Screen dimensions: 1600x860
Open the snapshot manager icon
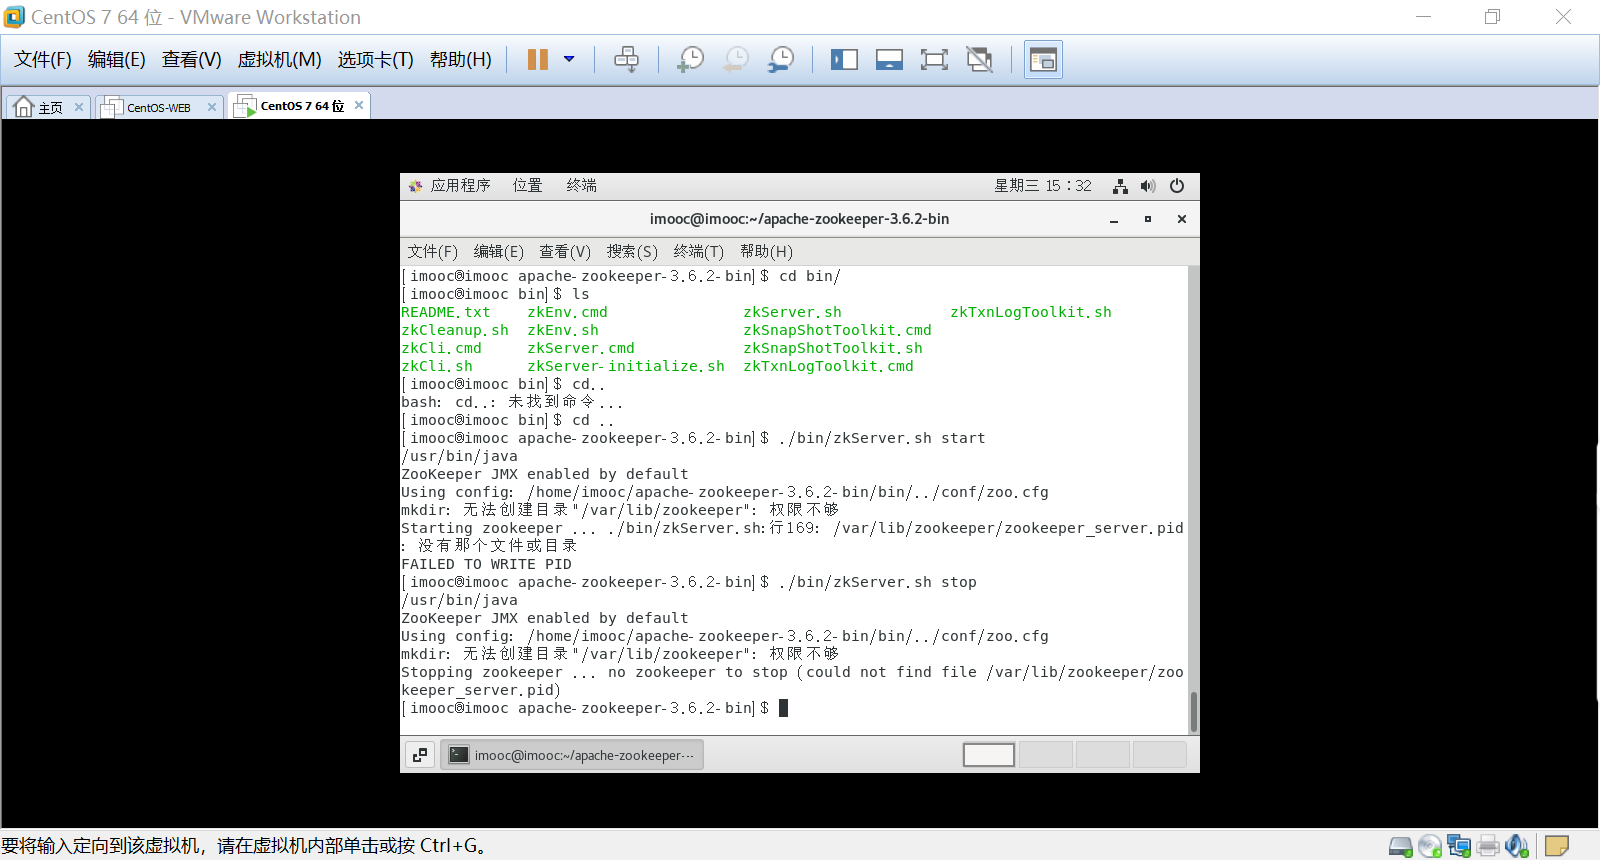click(x=781, y=60)
